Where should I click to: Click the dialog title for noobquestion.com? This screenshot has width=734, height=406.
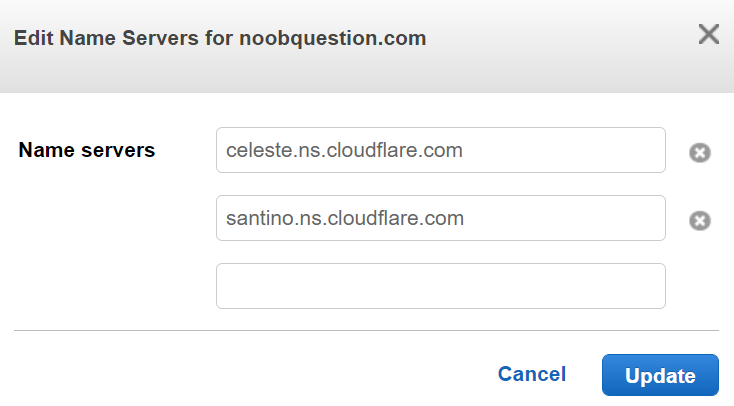[x=220, y=38]
